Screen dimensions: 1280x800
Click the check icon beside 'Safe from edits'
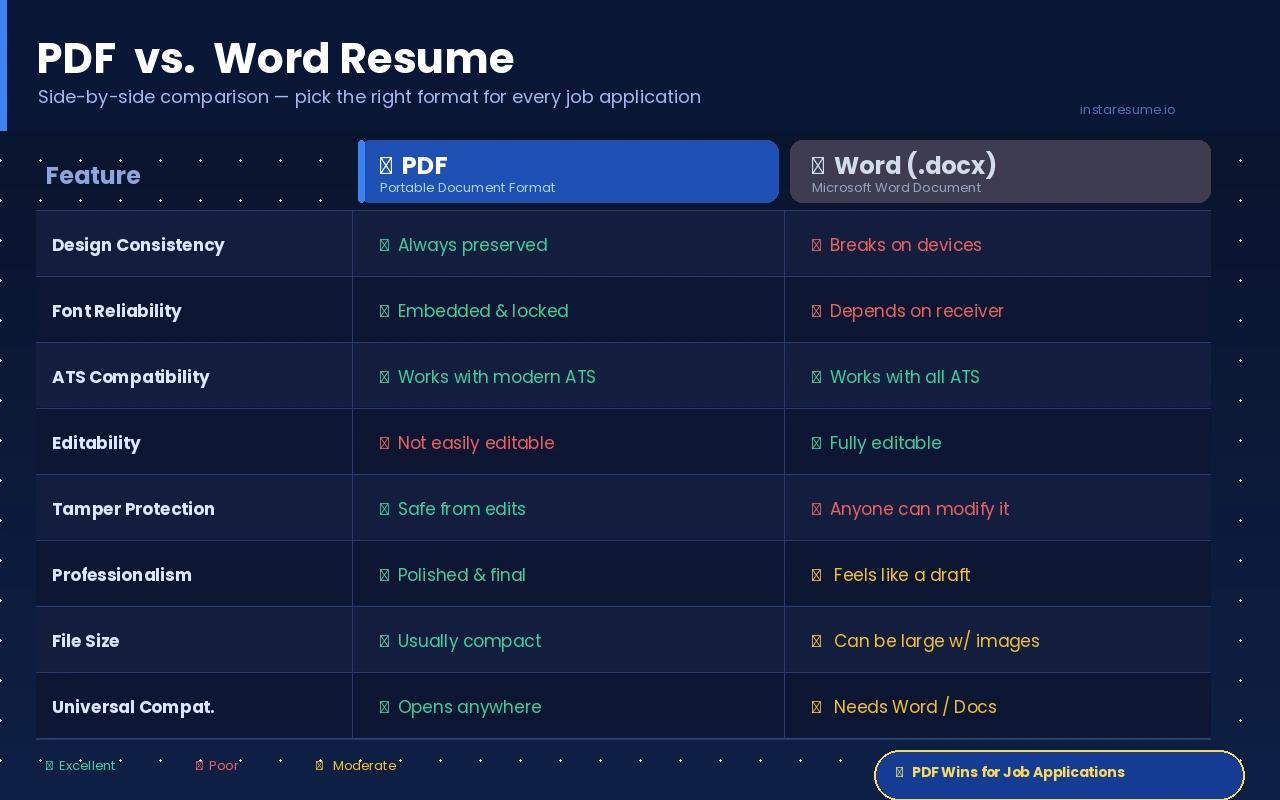pyautogui.click(x=384, y=509)
